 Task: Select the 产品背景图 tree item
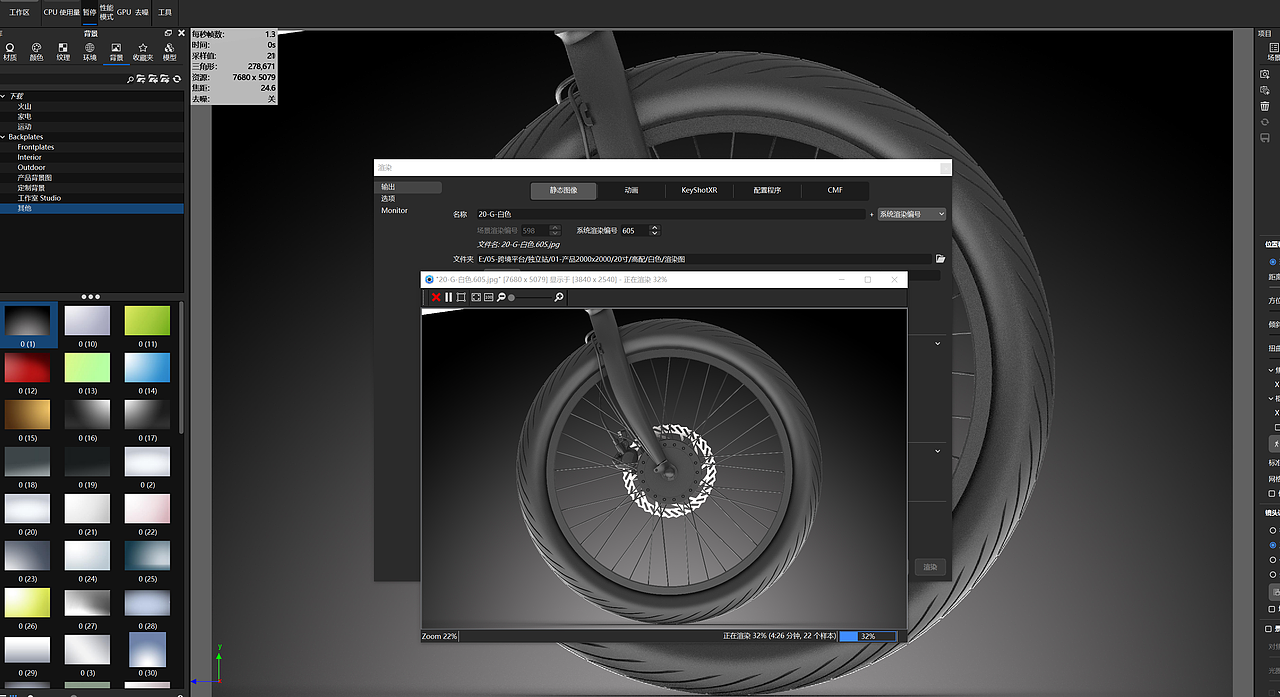[34, 177]
